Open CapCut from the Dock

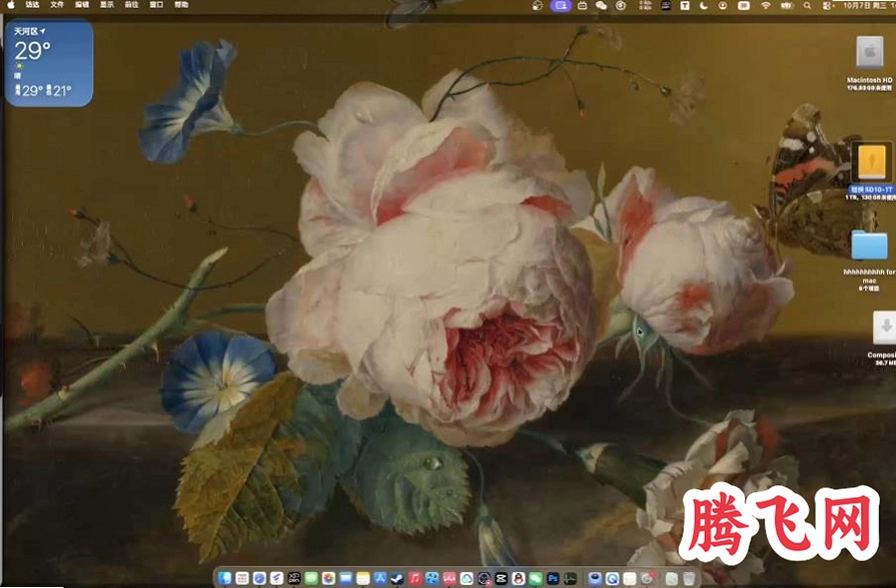(x=501, y=578)
